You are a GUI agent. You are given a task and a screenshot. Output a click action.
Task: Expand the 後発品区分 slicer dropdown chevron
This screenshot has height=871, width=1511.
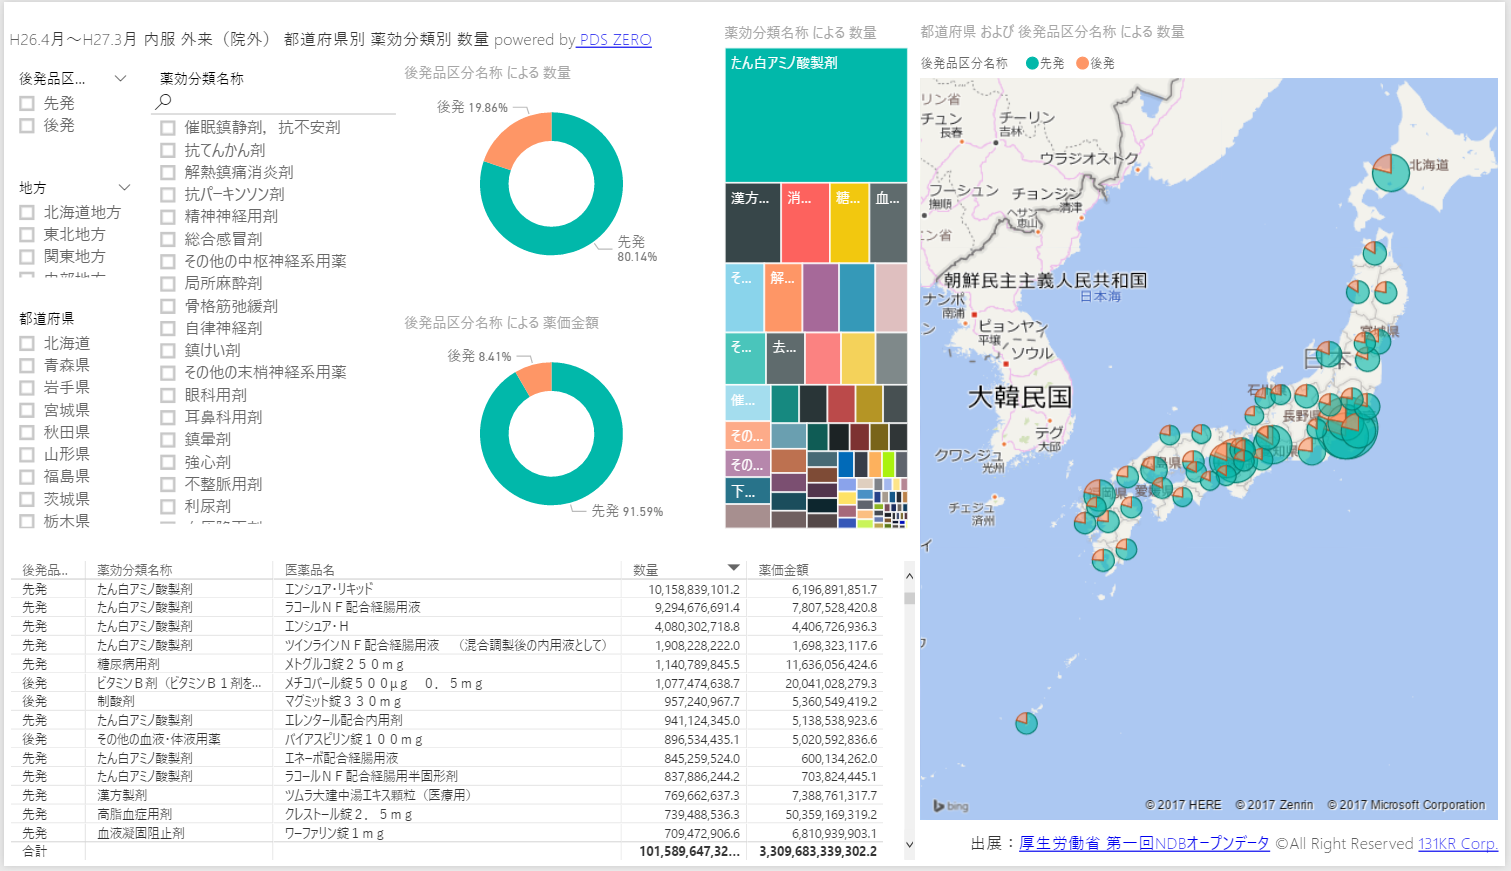(121, 78)
